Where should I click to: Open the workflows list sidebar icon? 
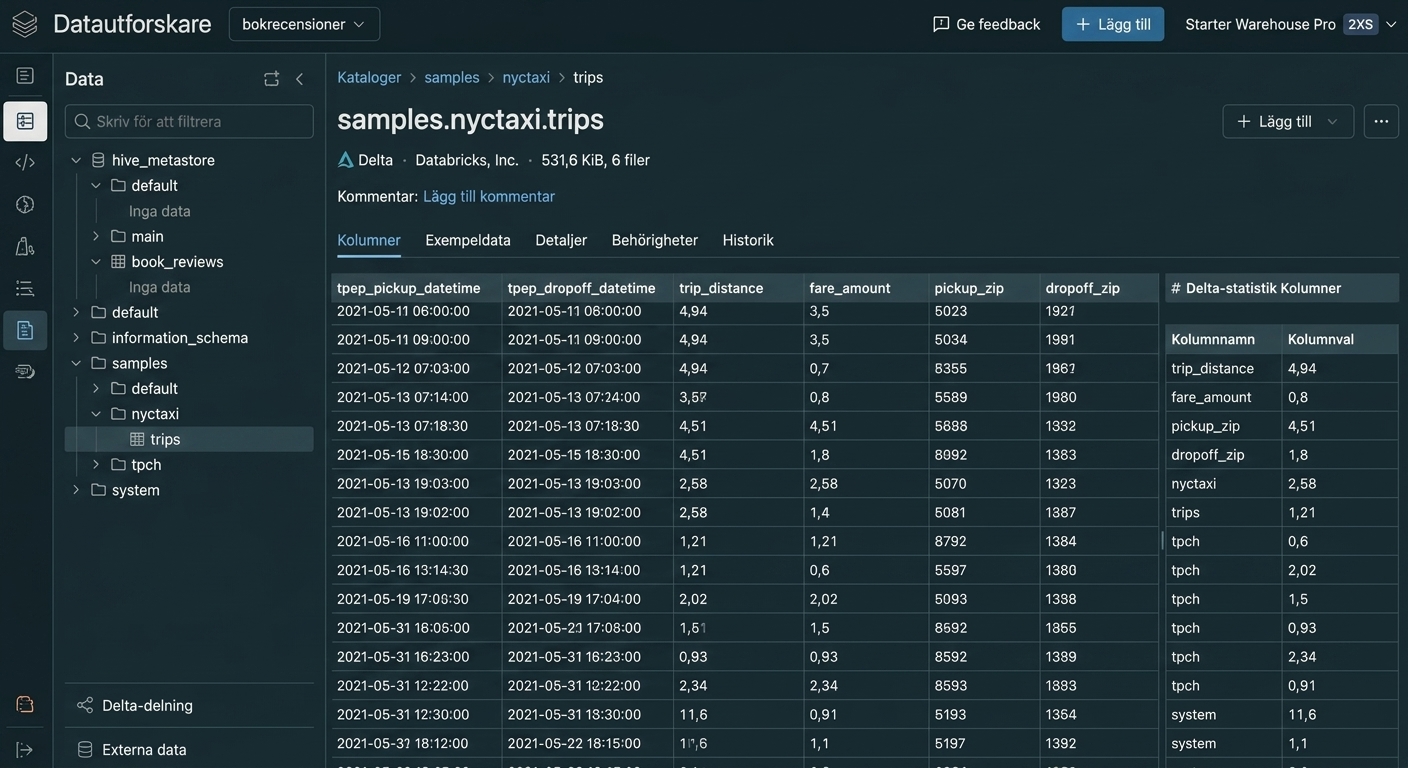(25, 288)
